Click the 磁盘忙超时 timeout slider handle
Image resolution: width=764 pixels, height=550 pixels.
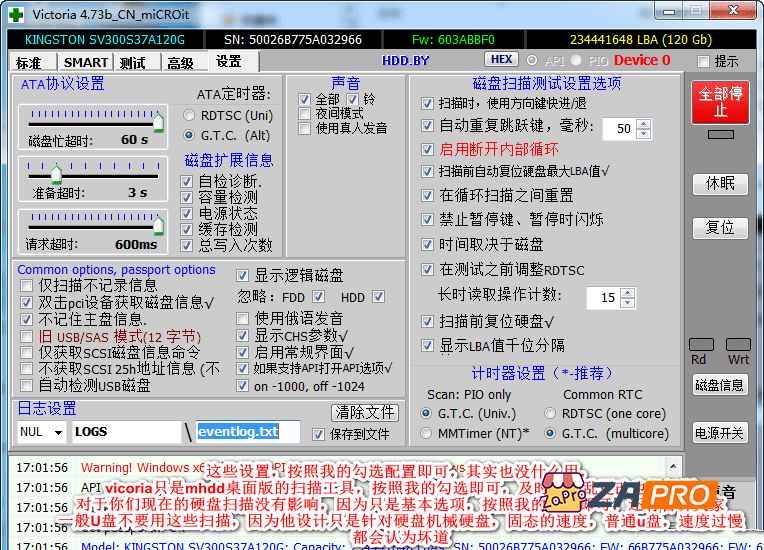(x=158, y=121)
